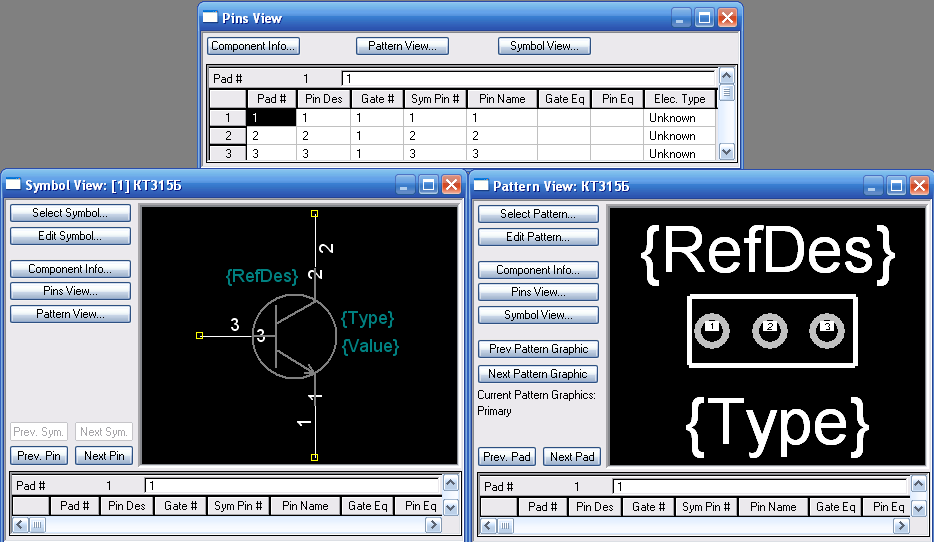Image resolution: width=934 pixels, height=542 pixels.
Task: Select the Next Pad button
Action: [x=572, y=457]
